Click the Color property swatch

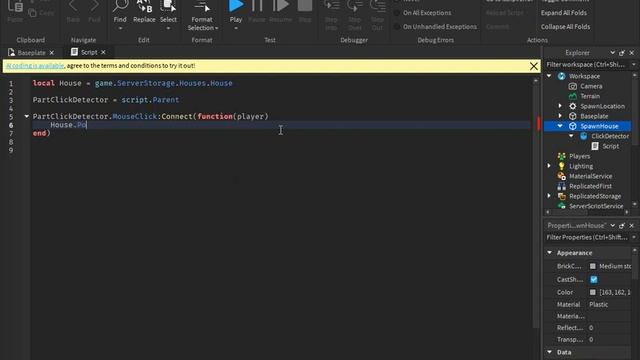coord(593,292)
